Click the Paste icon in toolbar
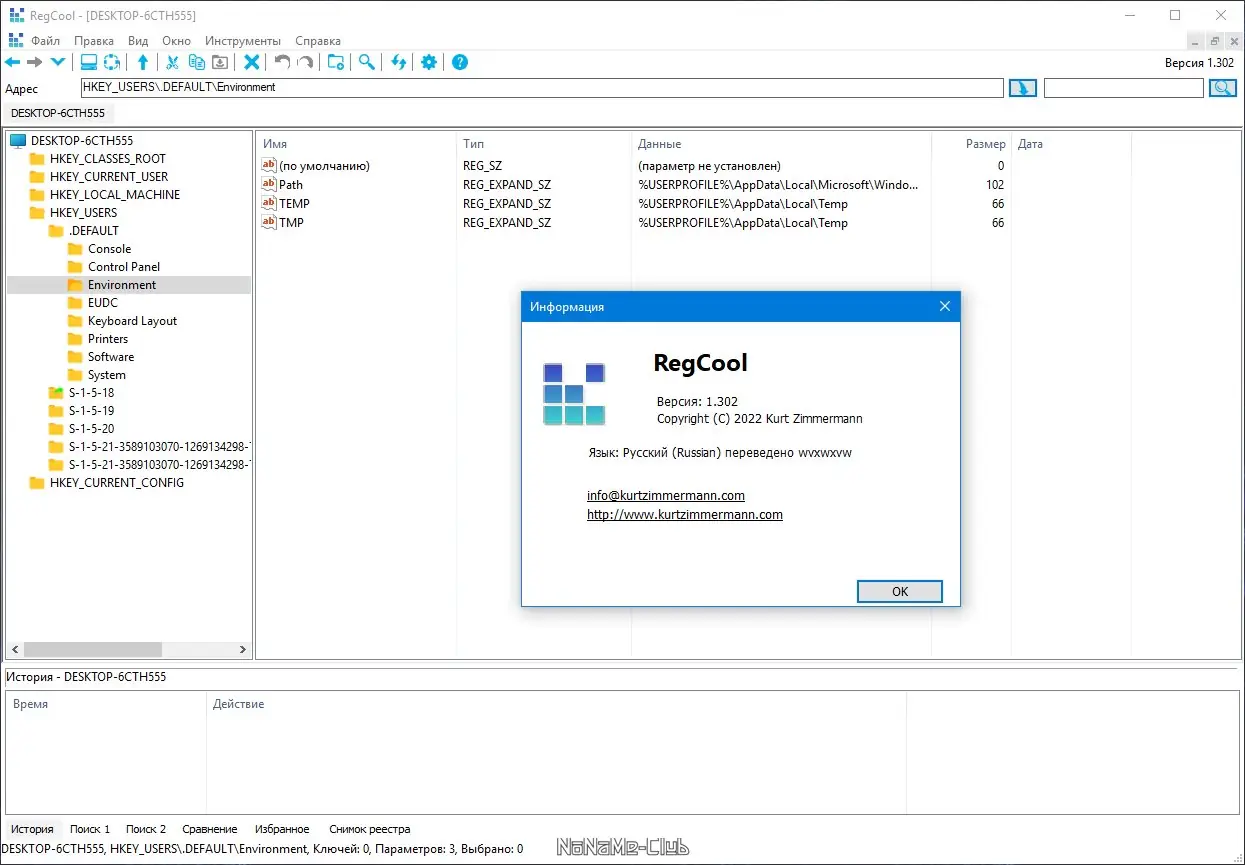 point(220,62)
